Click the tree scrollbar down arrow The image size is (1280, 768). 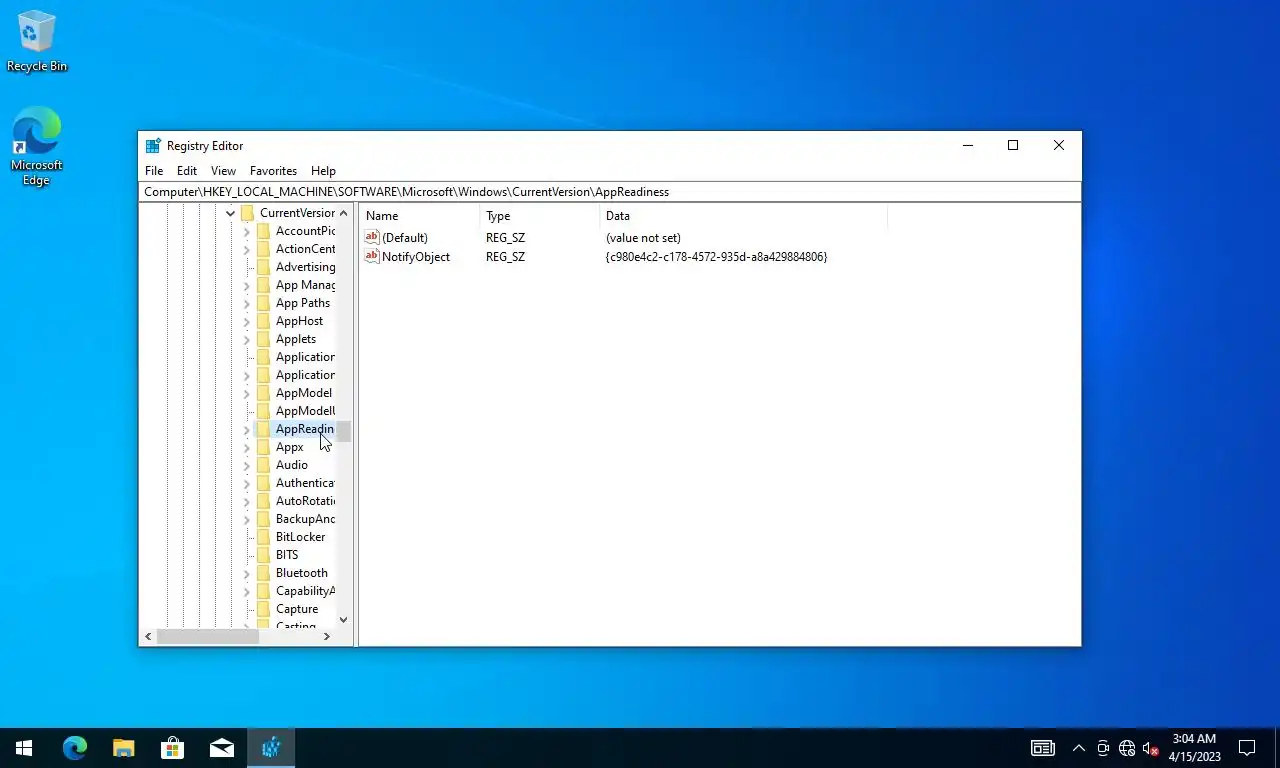tap(343, 619)
